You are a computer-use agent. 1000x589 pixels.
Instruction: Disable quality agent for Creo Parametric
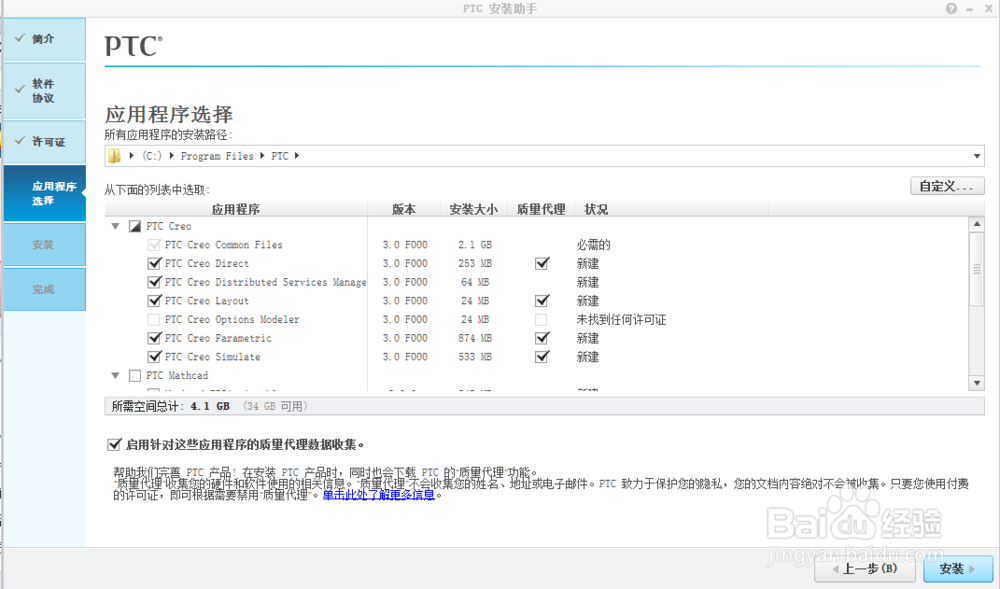[541, 338]
